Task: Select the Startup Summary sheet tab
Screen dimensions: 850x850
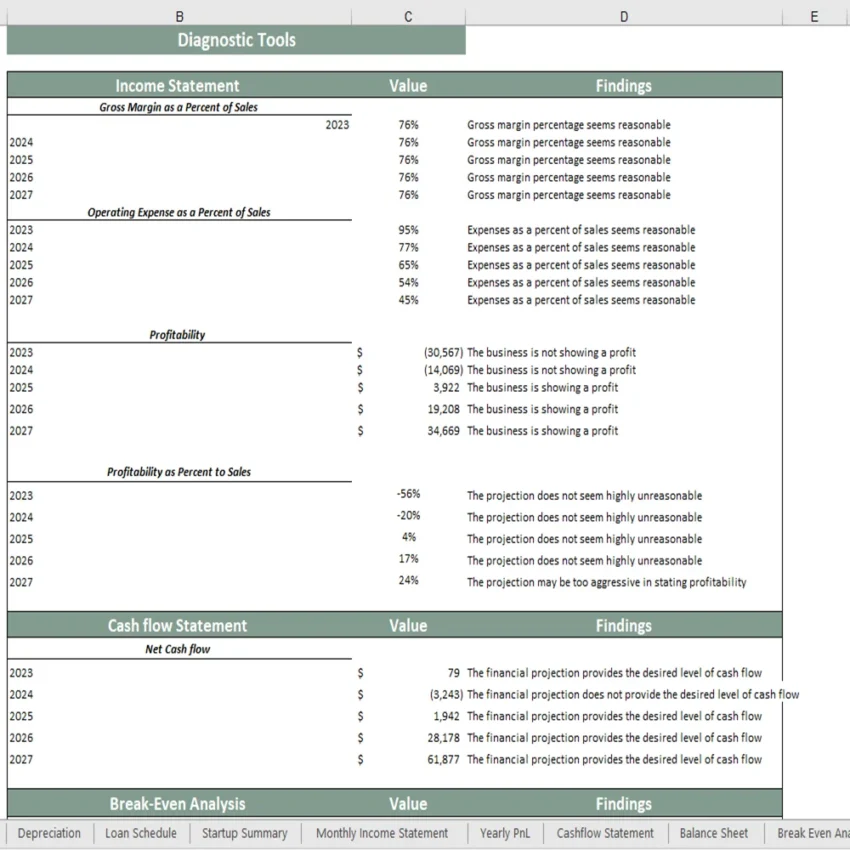Action: (243, 833)
